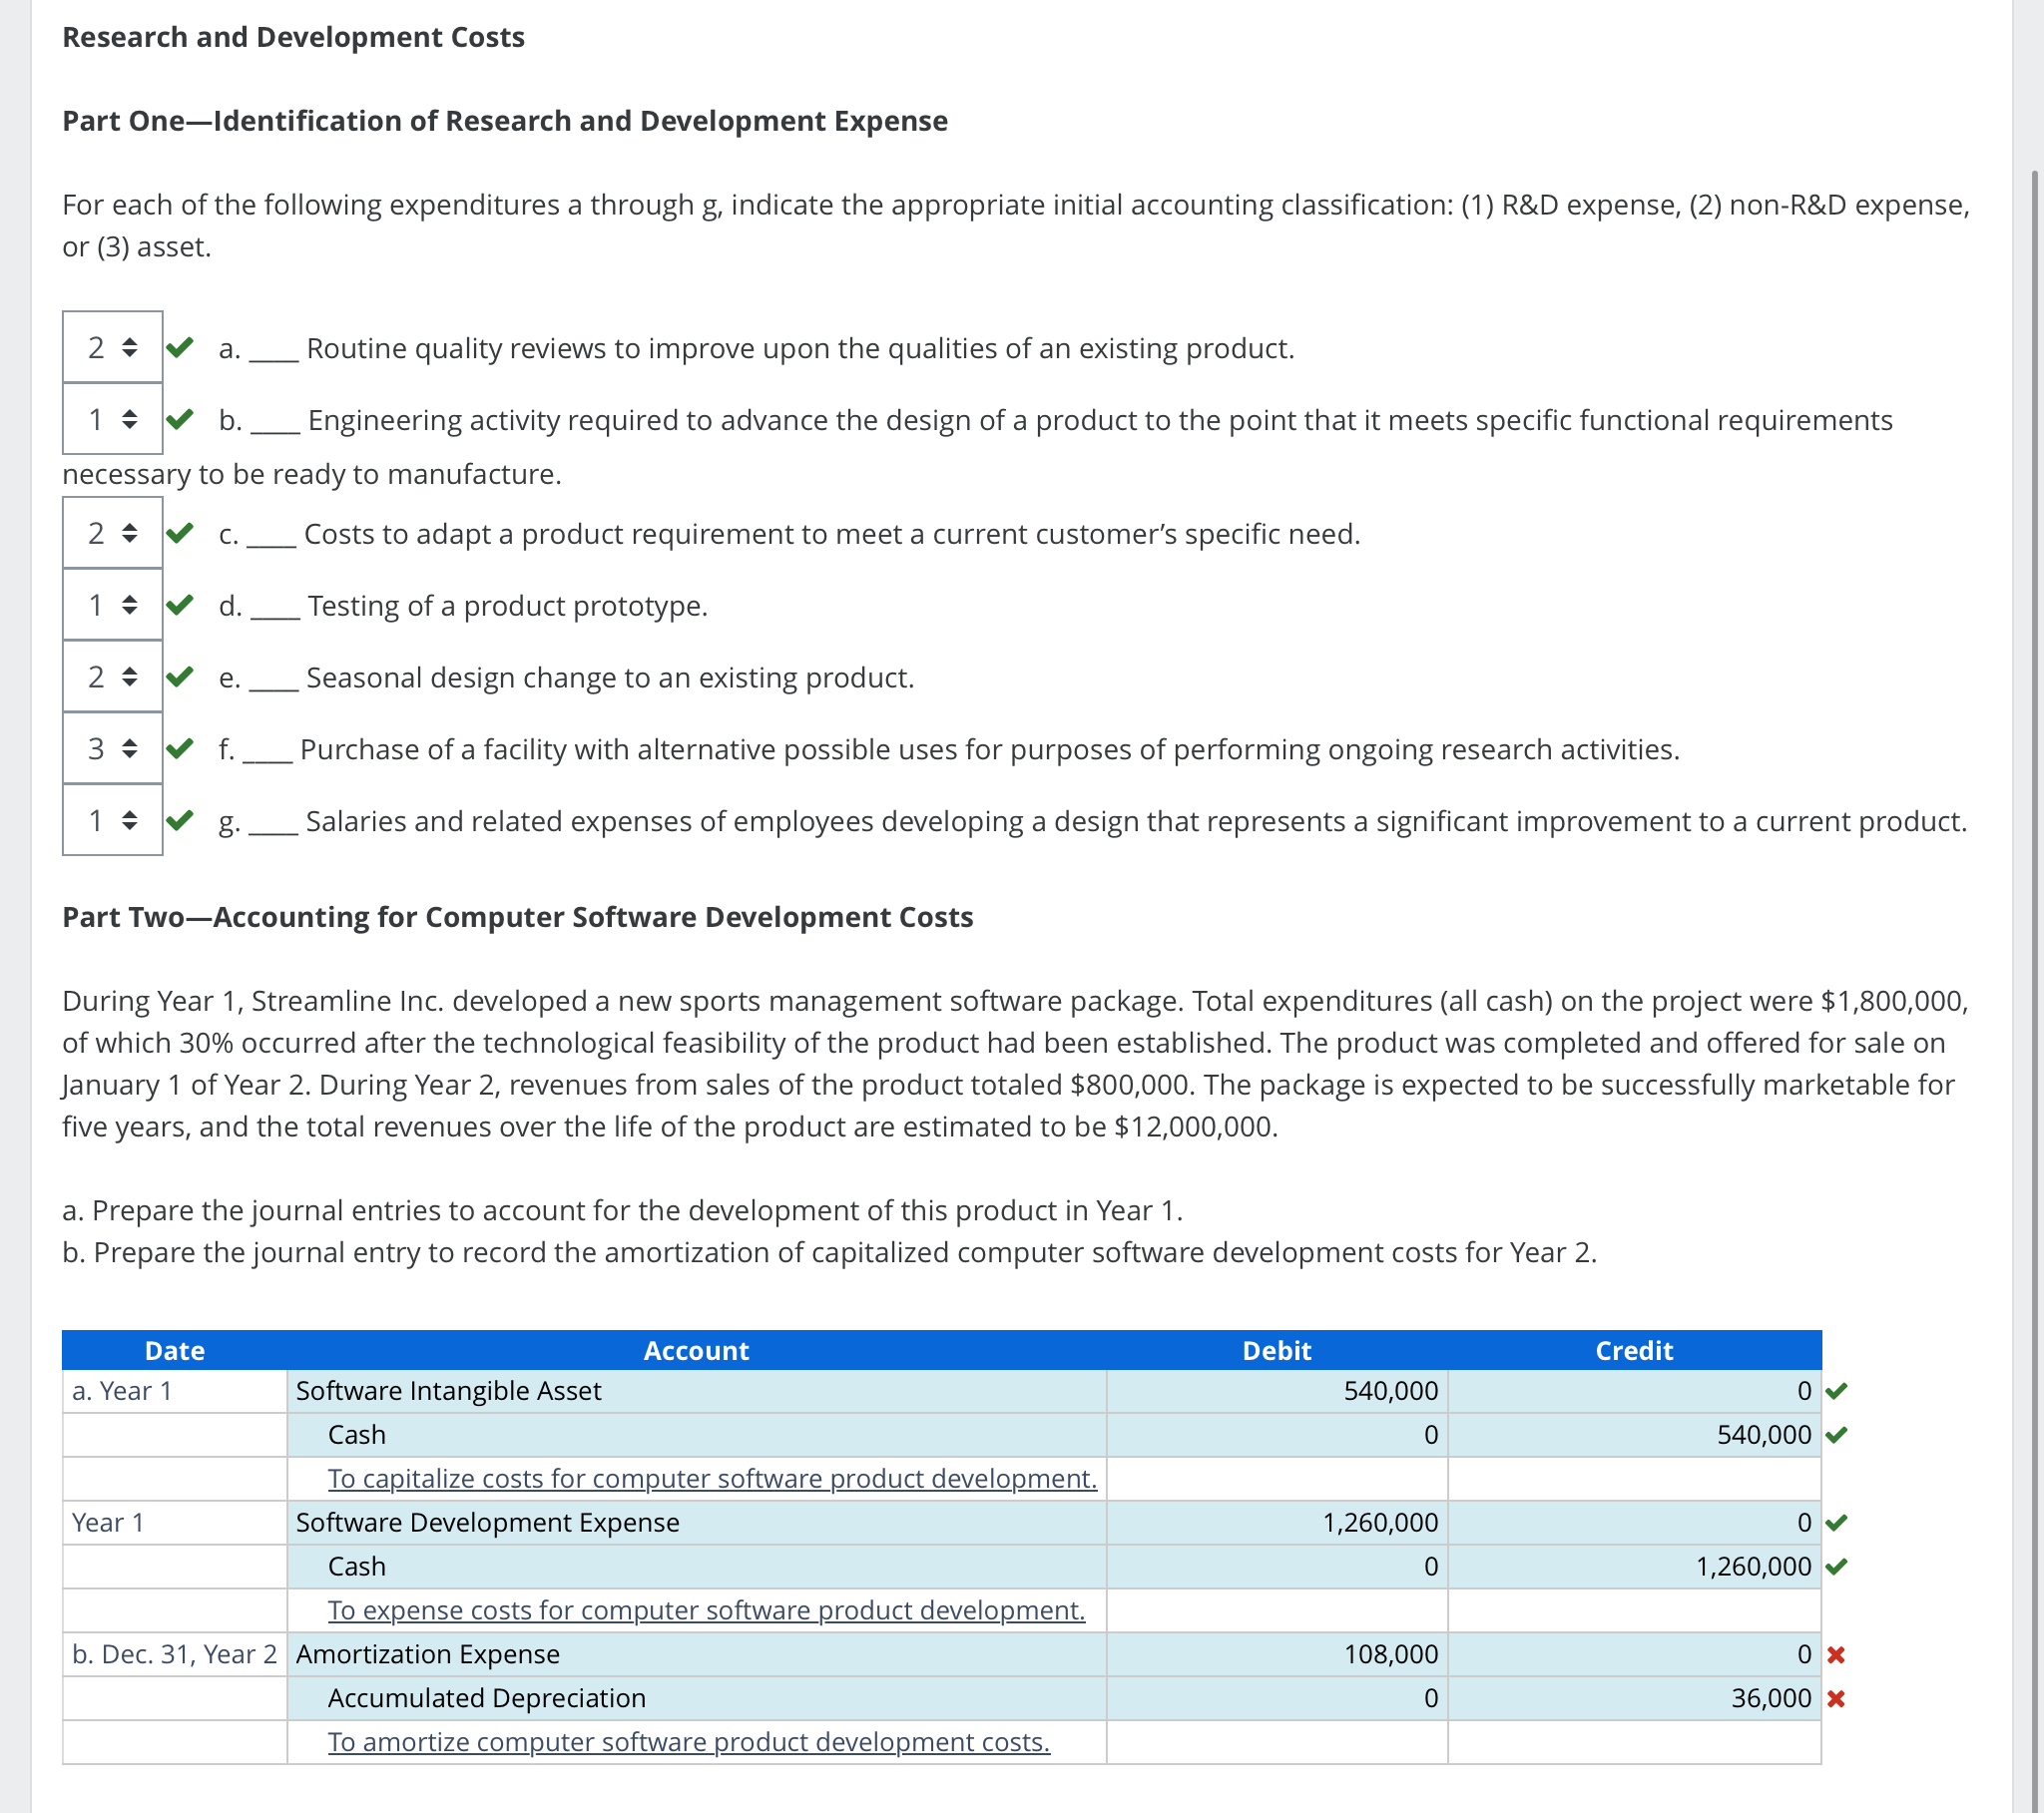
Task: Click the green checkmark beside item a
Action: 180,347
